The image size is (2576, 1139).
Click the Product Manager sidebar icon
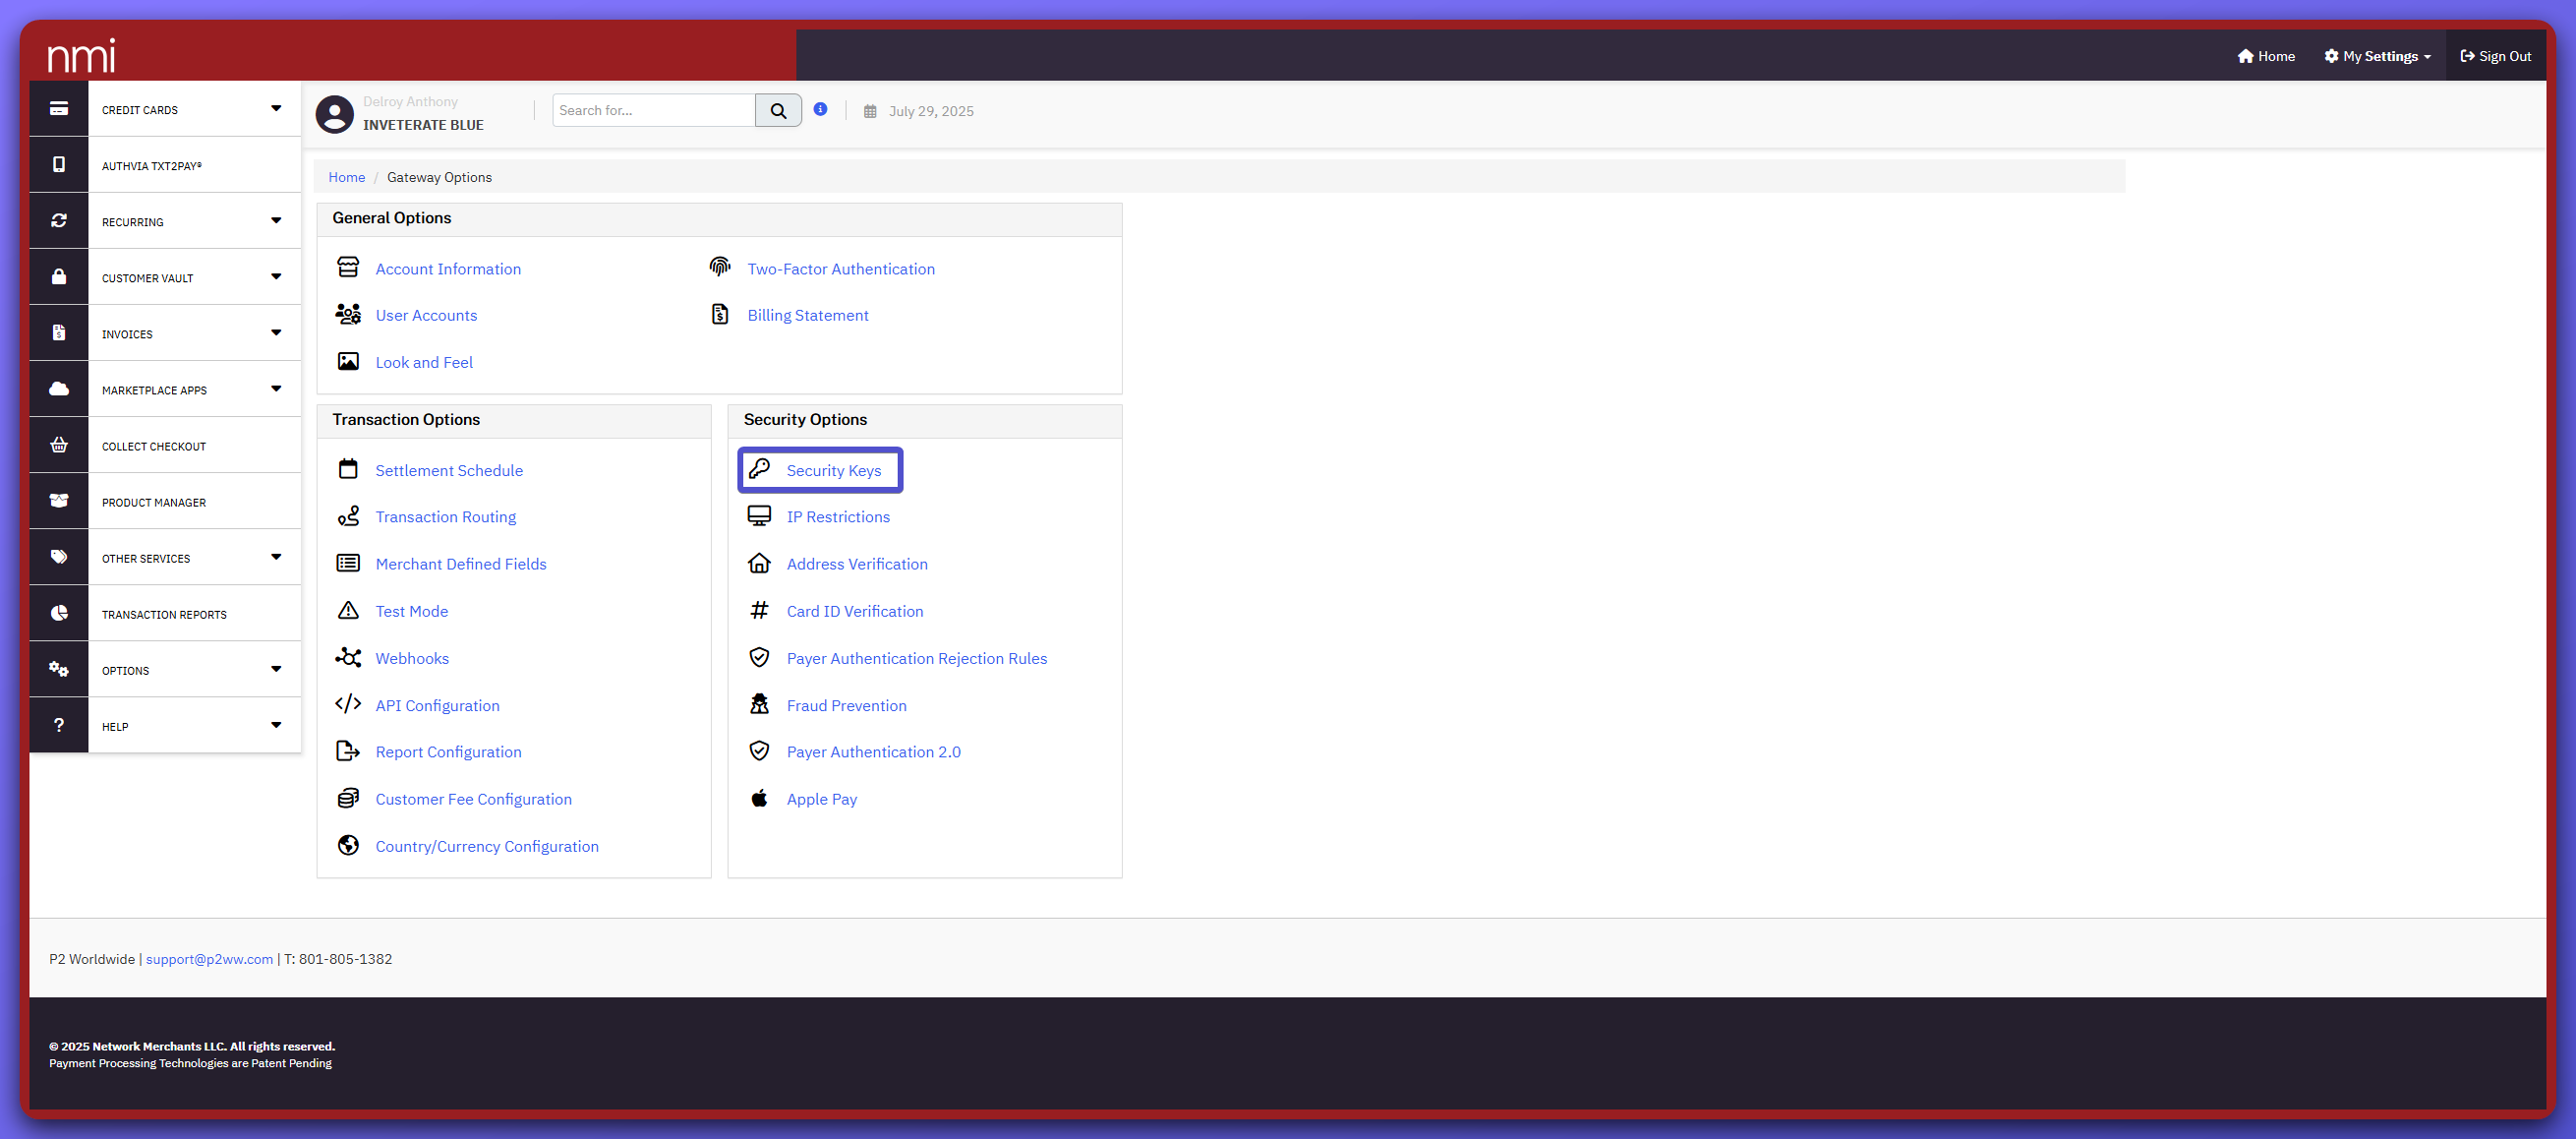click(x=59, y=501)
